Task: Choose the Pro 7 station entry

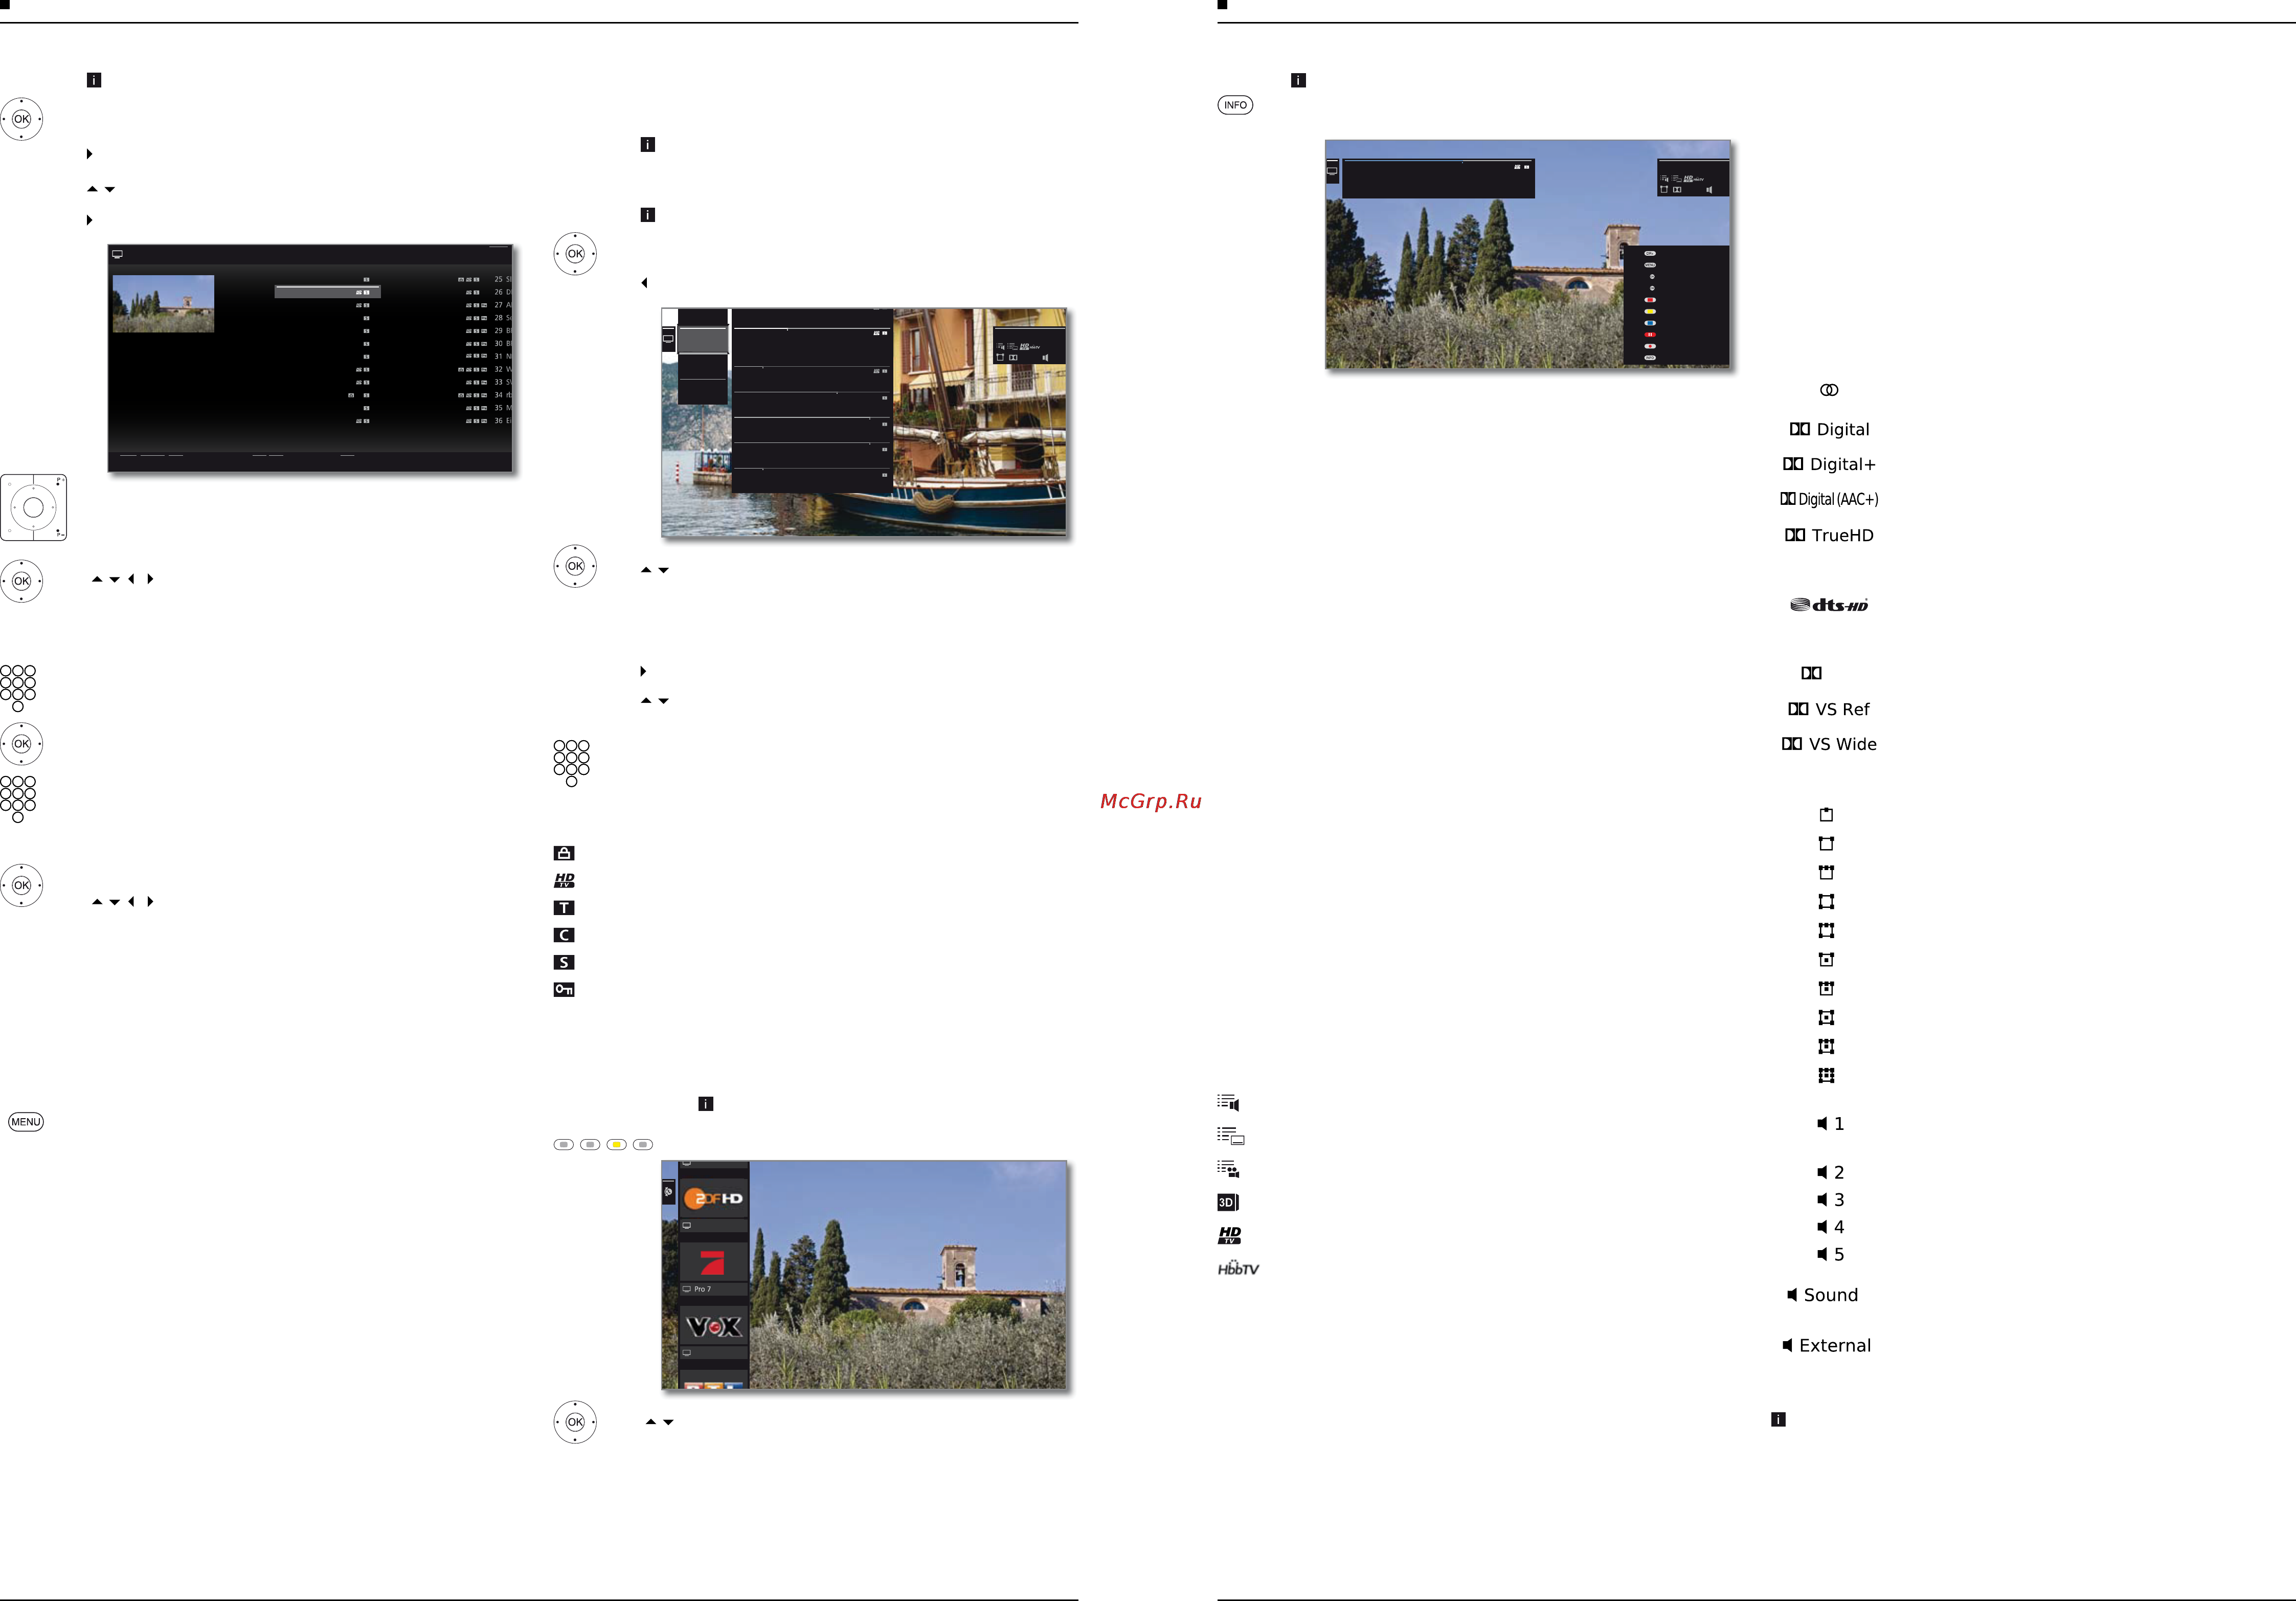Action: coord(713,1289)
